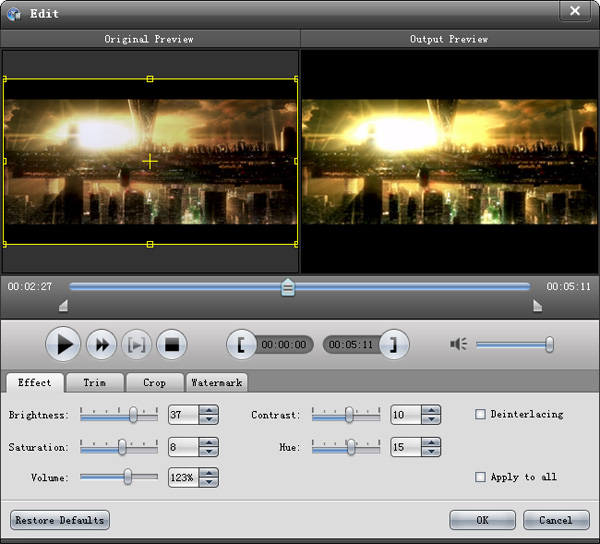The height and width of the screenshot is (544, 600).
Task: Set trim start with left bracket button
Action: pyautogui.click(x=241, y=345)
